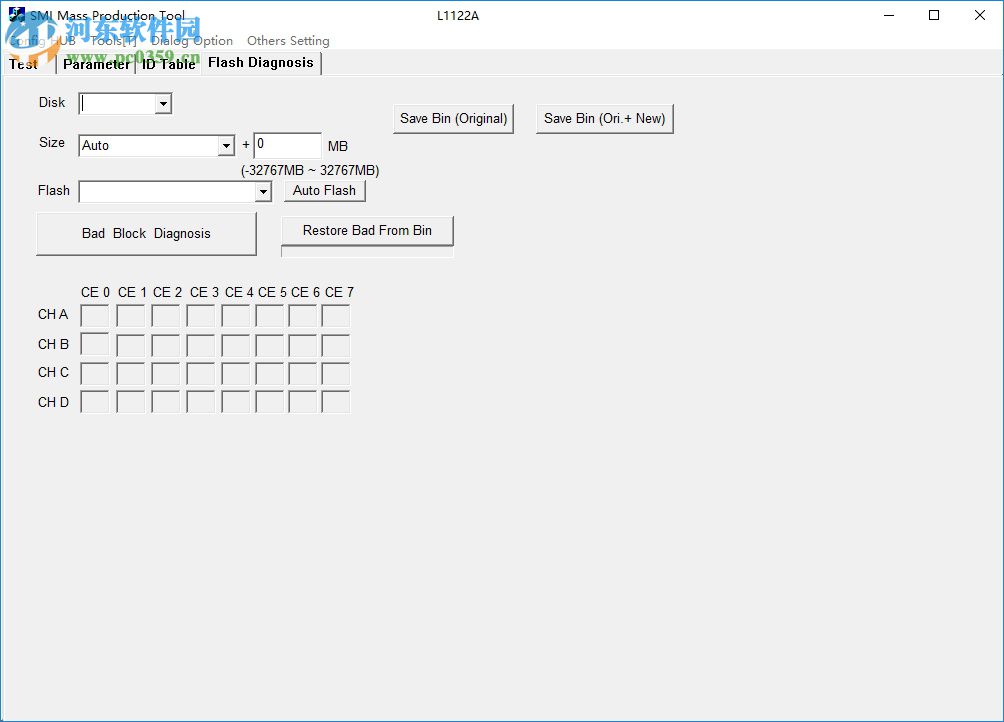Select the Flash Diagnosis tab
Image resolution: width=1004 pixels, height=722 pixels.
[x=261, y=63]
